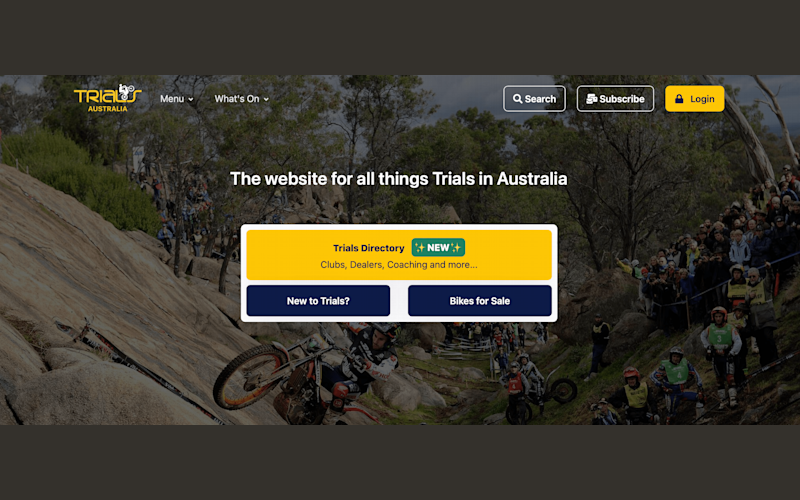Click the Subscribe button label
Screen dimensions: 800x500
(x=622, y=99)
